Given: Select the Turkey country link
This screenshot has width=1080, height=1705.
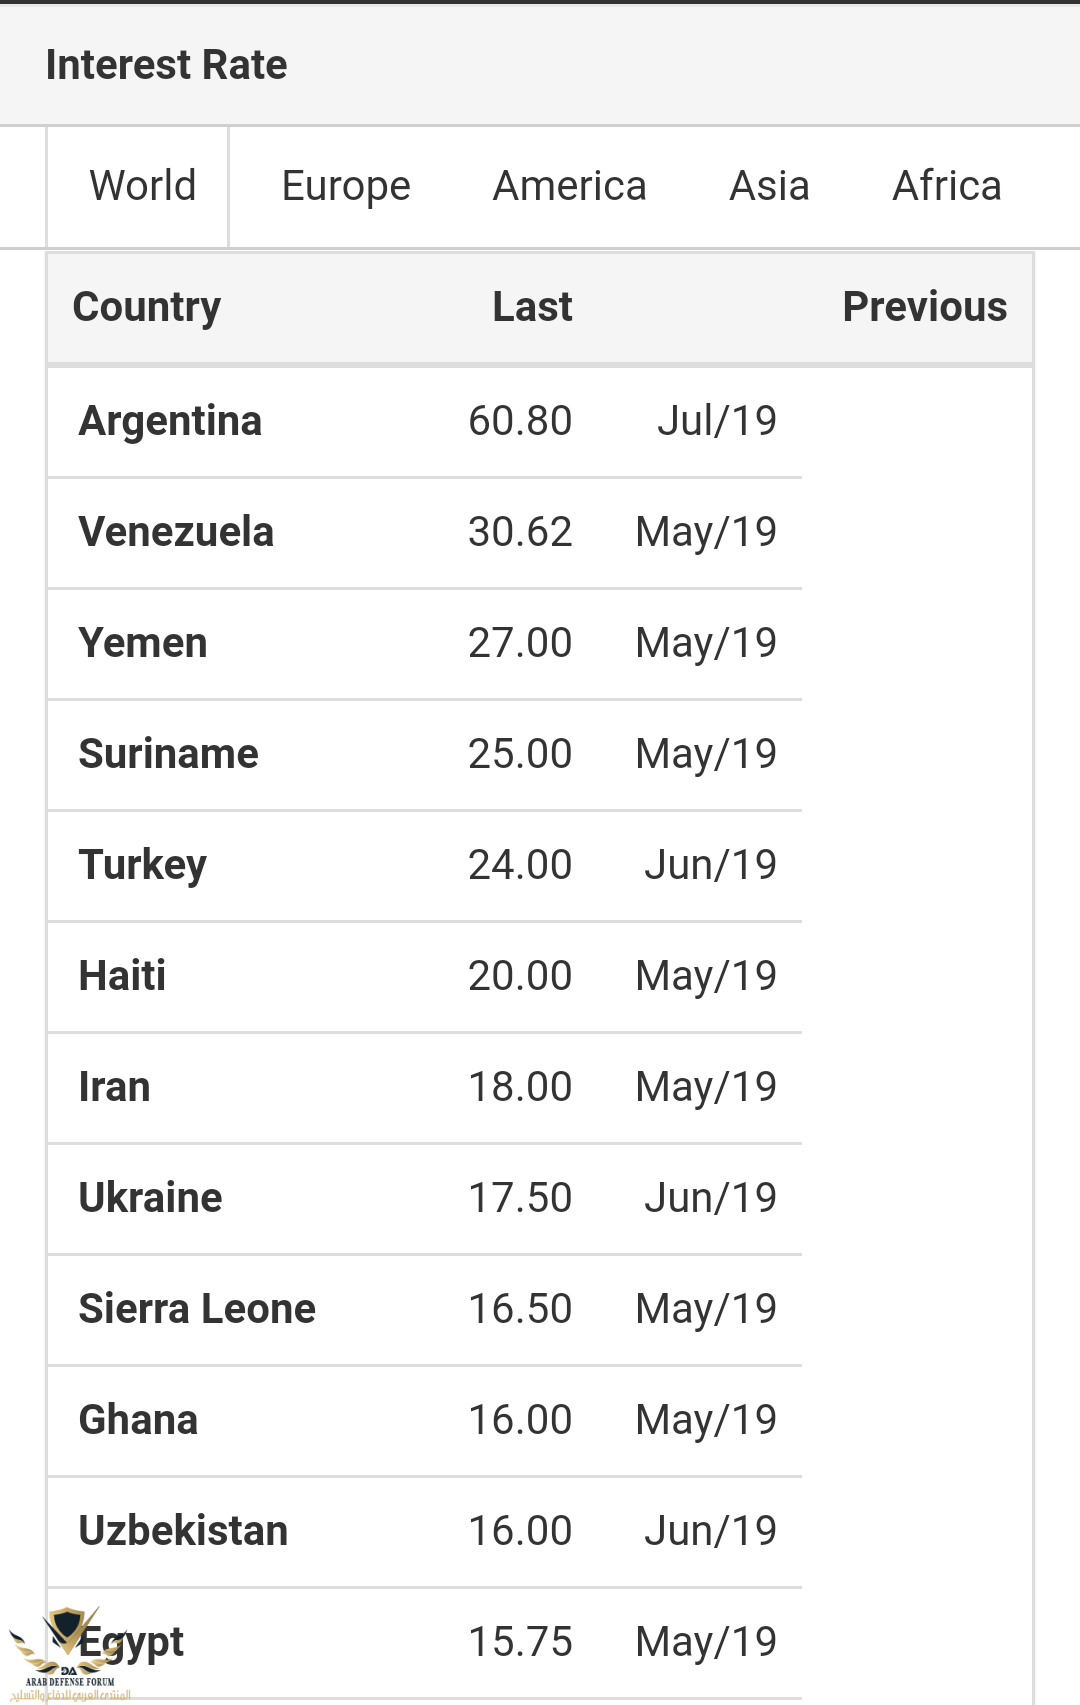Looking at the screenshot, I should tap(143, 865).
